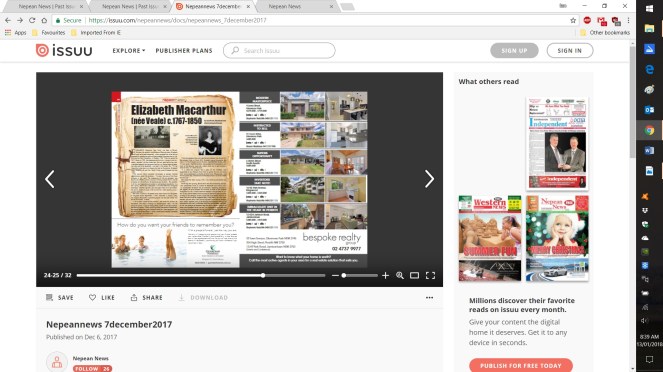Click the red adblock extension icon
The height and width of the screenshot is (372, 663).
(x=587, y=20)
